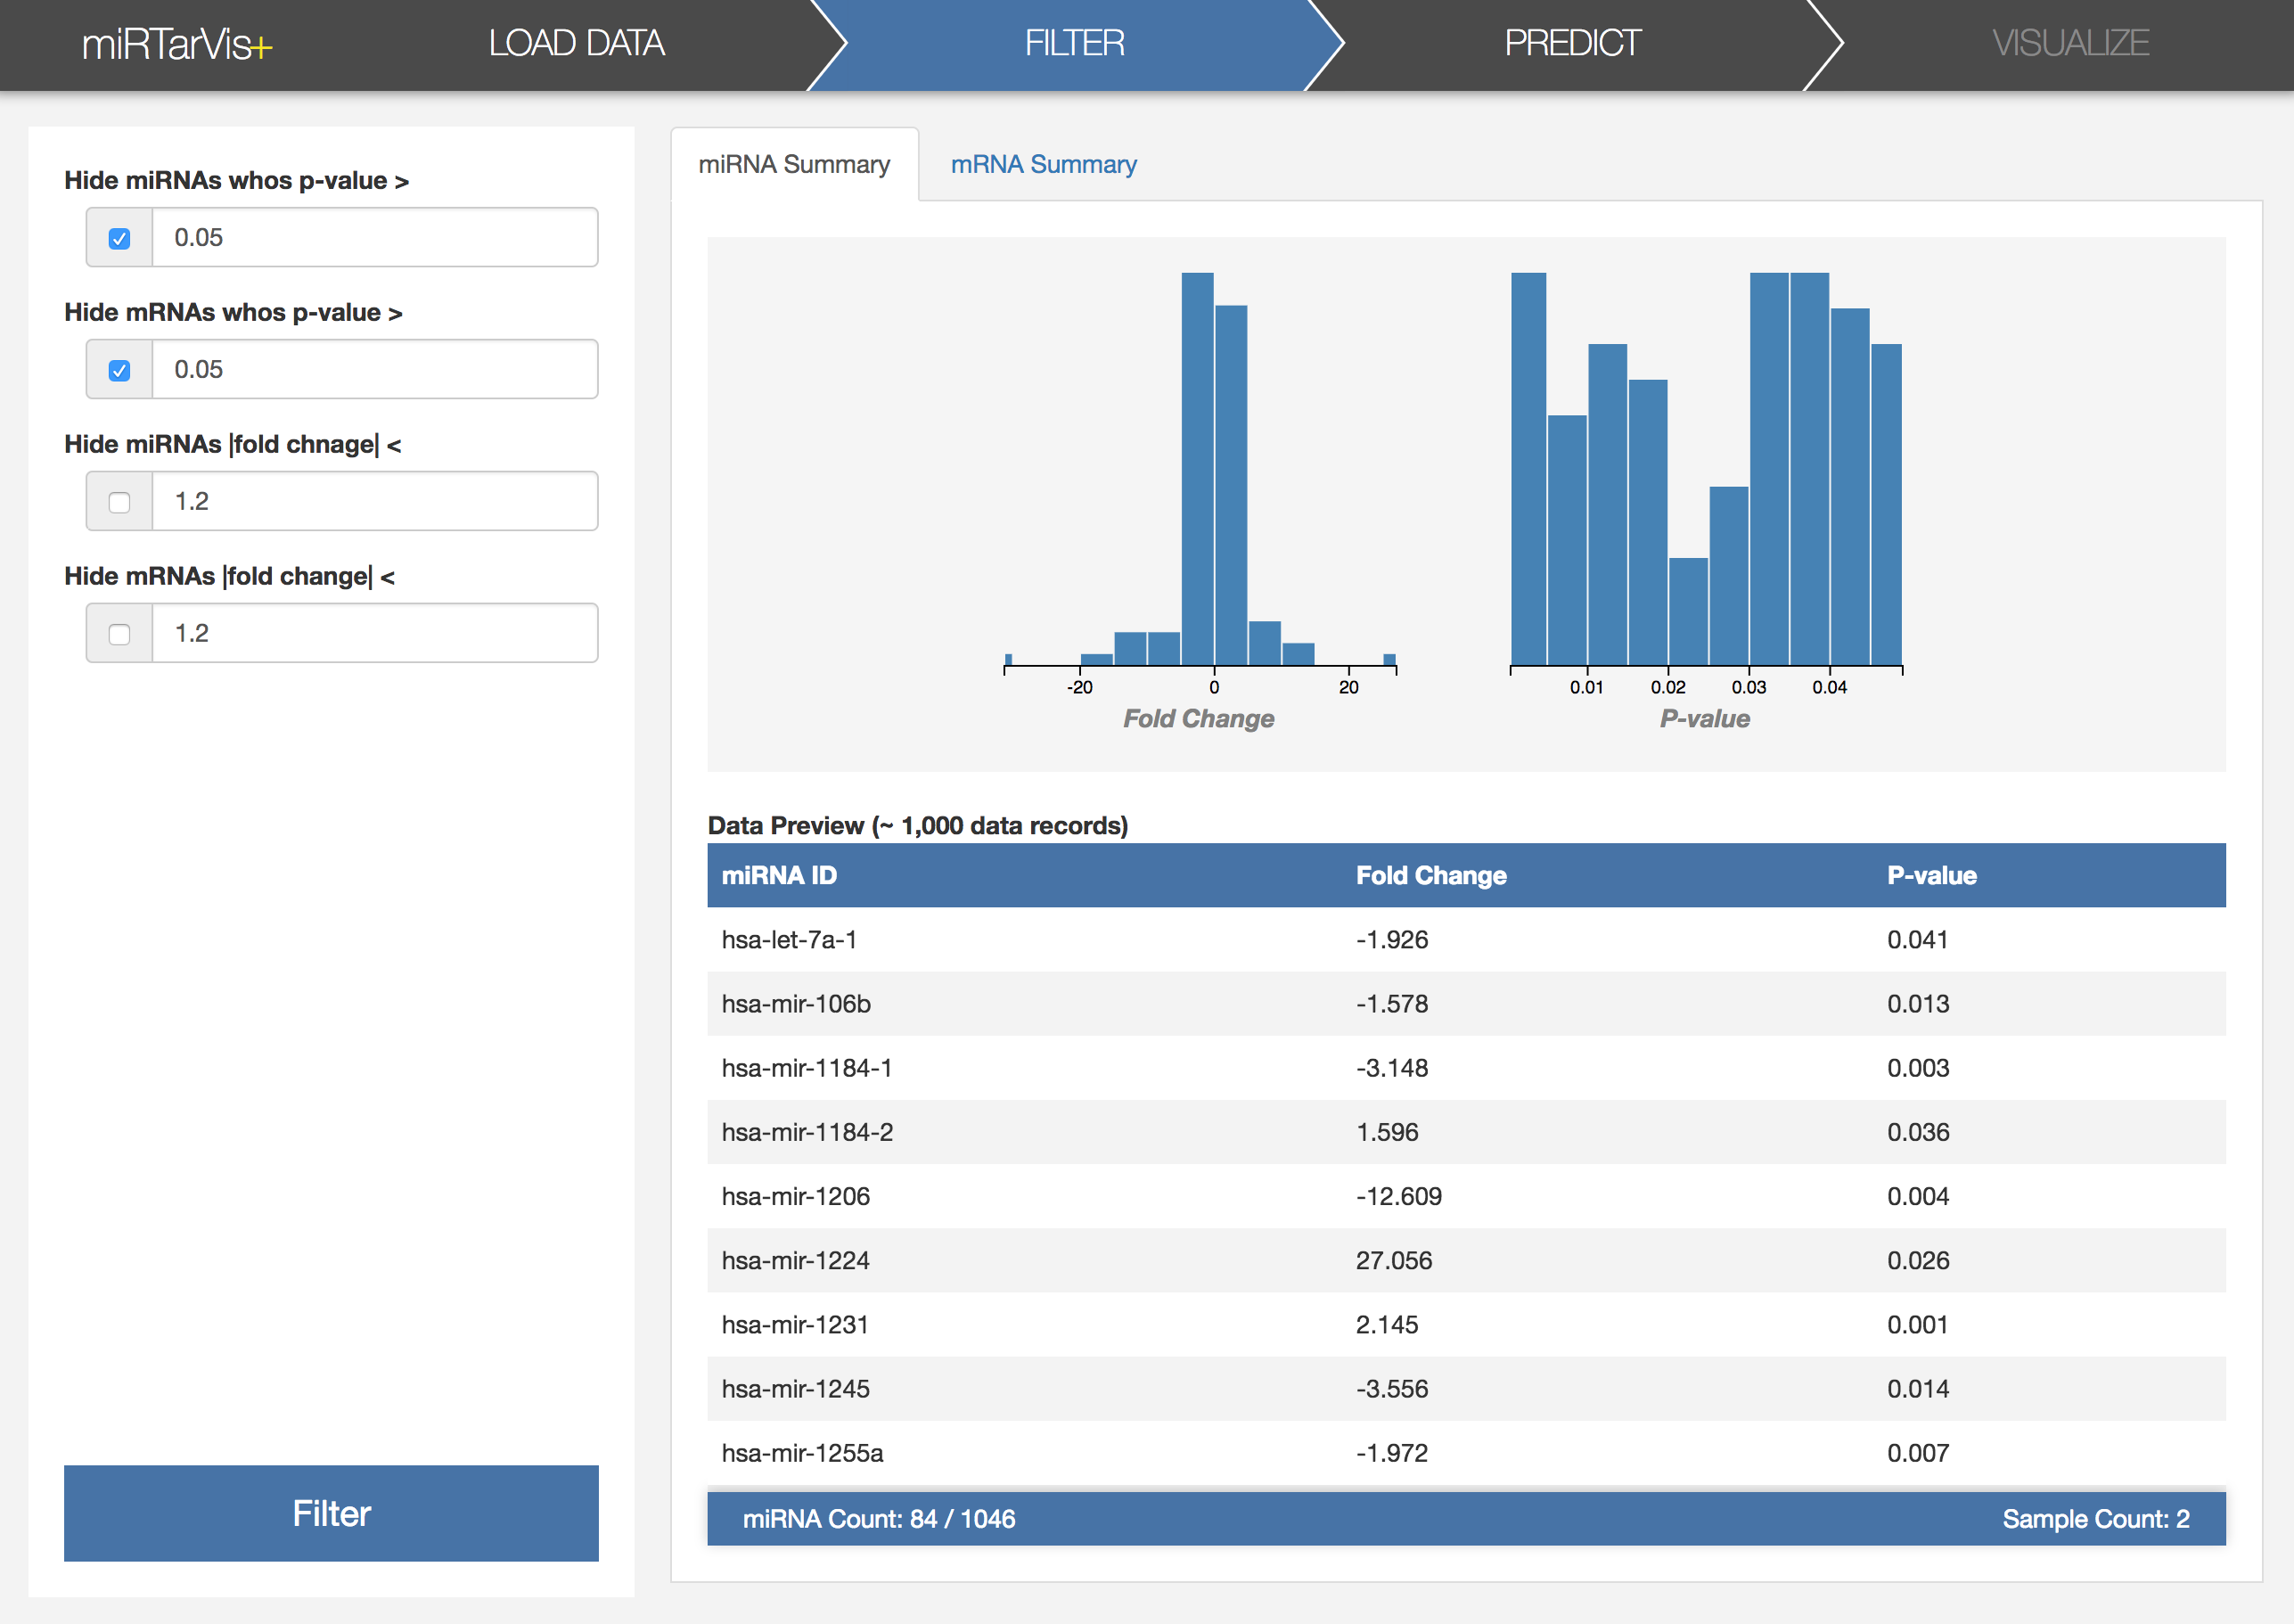
Task: Click the miRNA p-value input field
Action: pyautogui.click(x=375, y=237)
